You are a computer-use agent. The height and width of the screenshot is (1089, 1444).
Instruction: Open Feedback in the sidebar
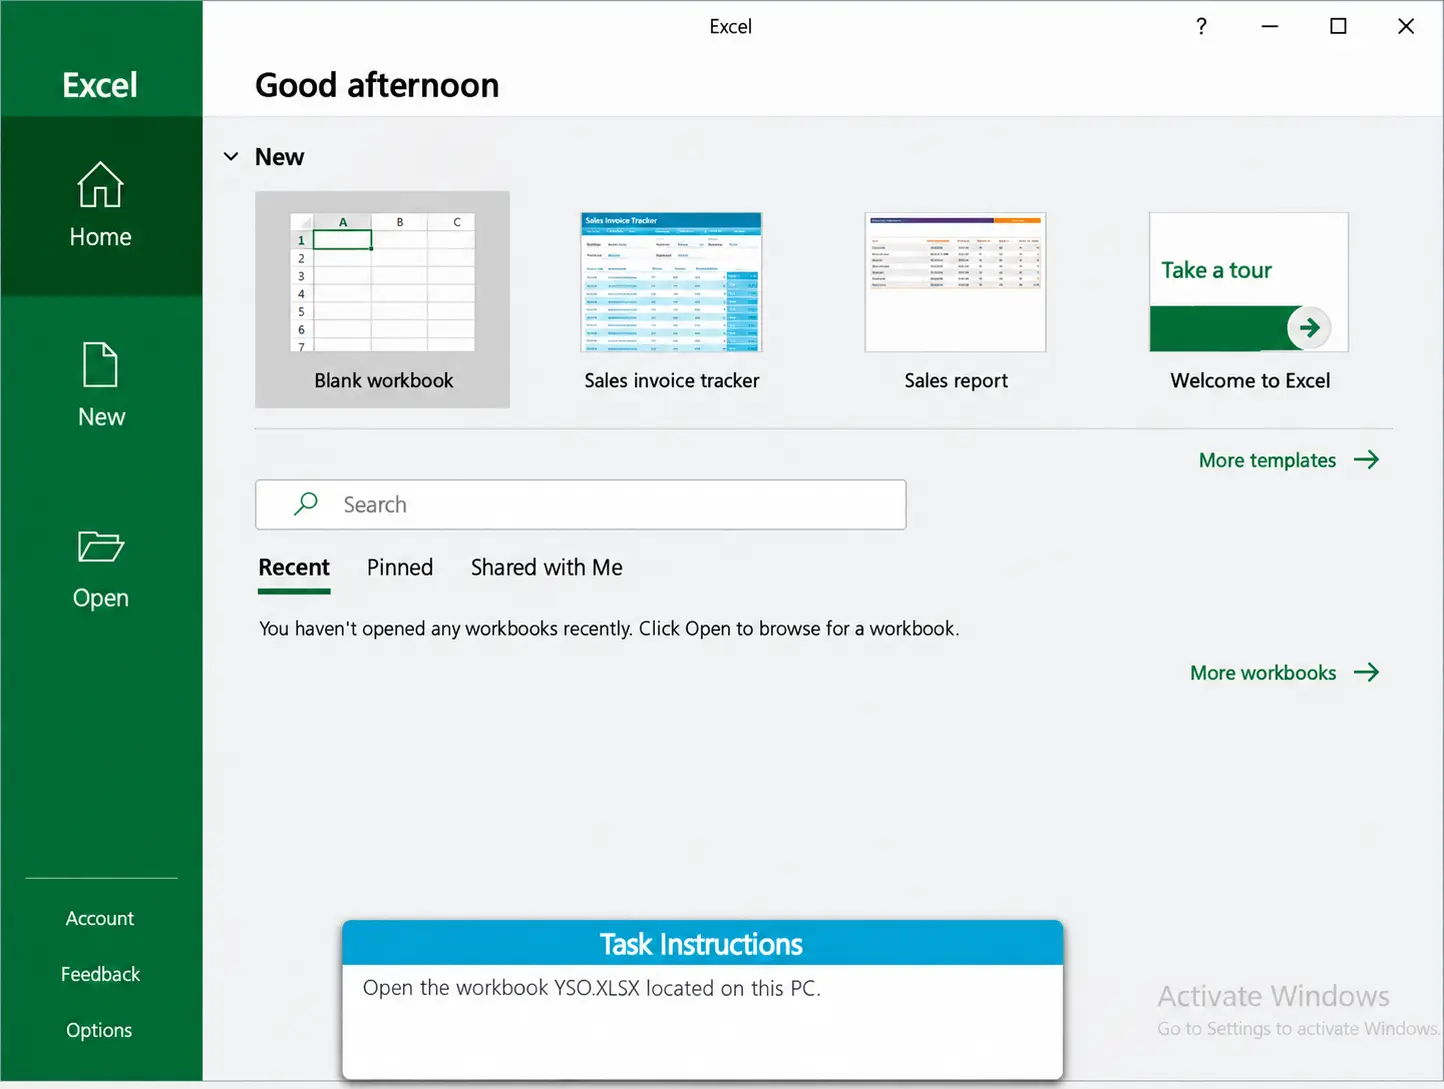tap(100, 974)
